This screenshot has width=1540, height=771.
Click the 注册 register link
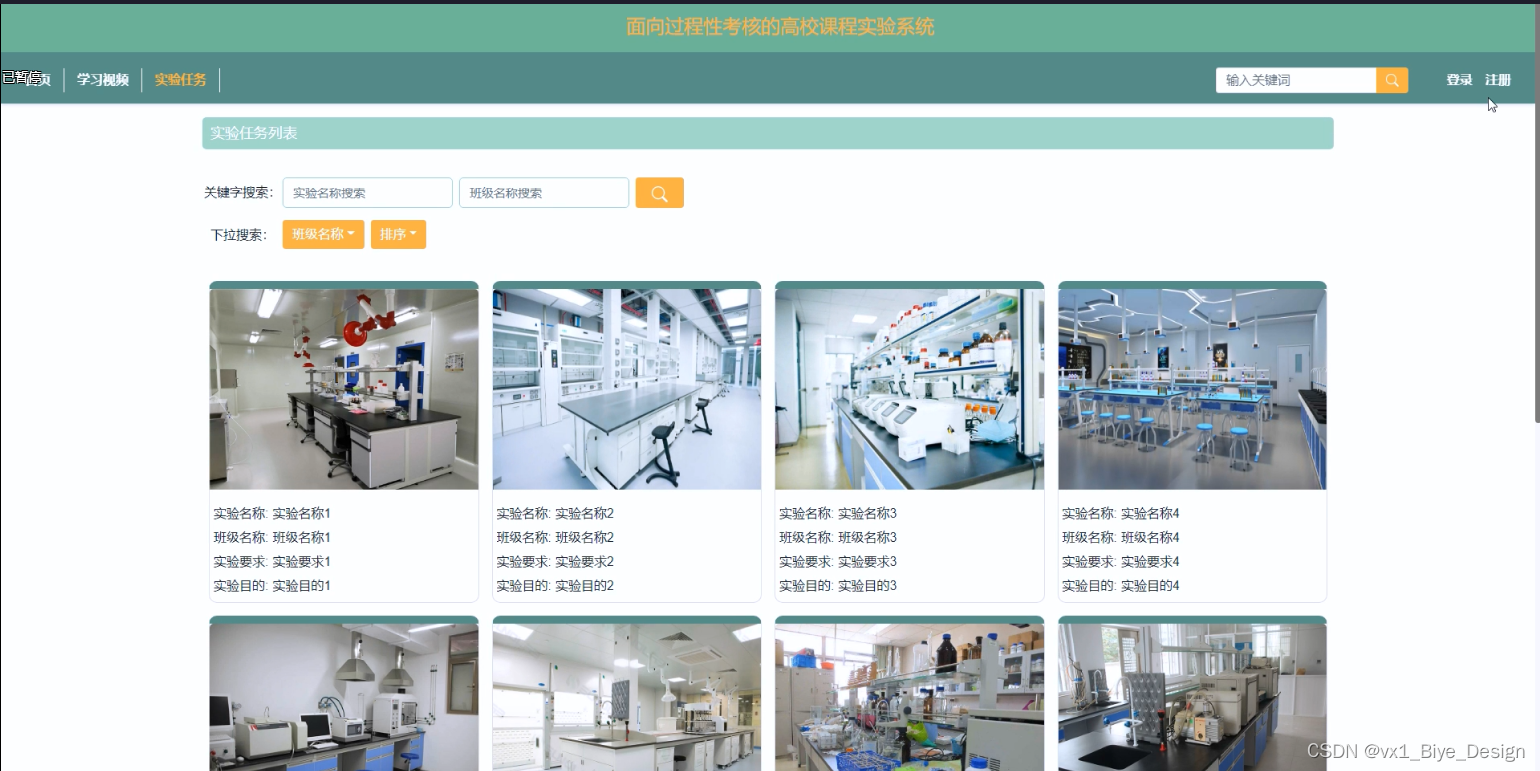(x=1498, y=80)
